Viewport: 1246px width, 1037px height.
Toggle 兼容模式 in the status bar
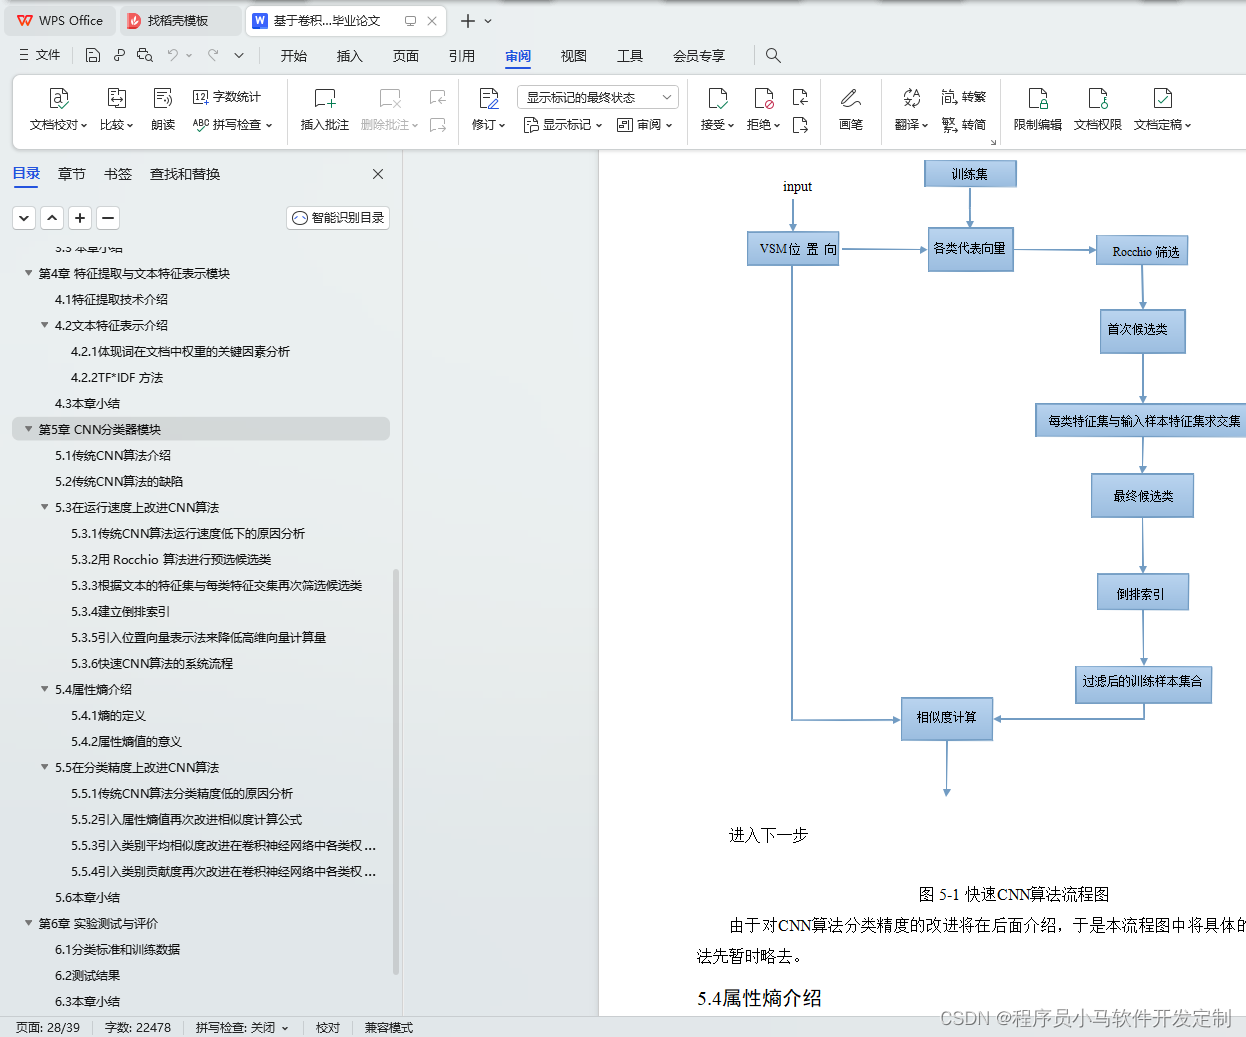point(388,1027)
